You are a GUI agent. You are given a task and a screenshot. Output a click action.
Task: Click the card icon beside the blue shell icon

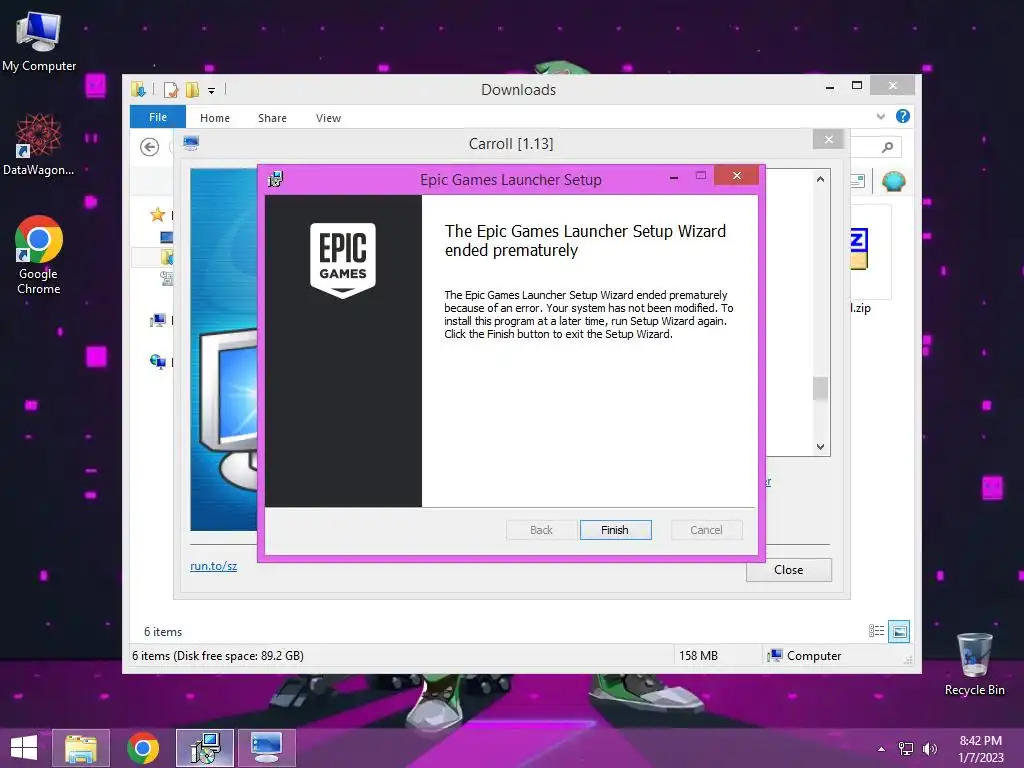pyautogui.click(x=858, y=181)
